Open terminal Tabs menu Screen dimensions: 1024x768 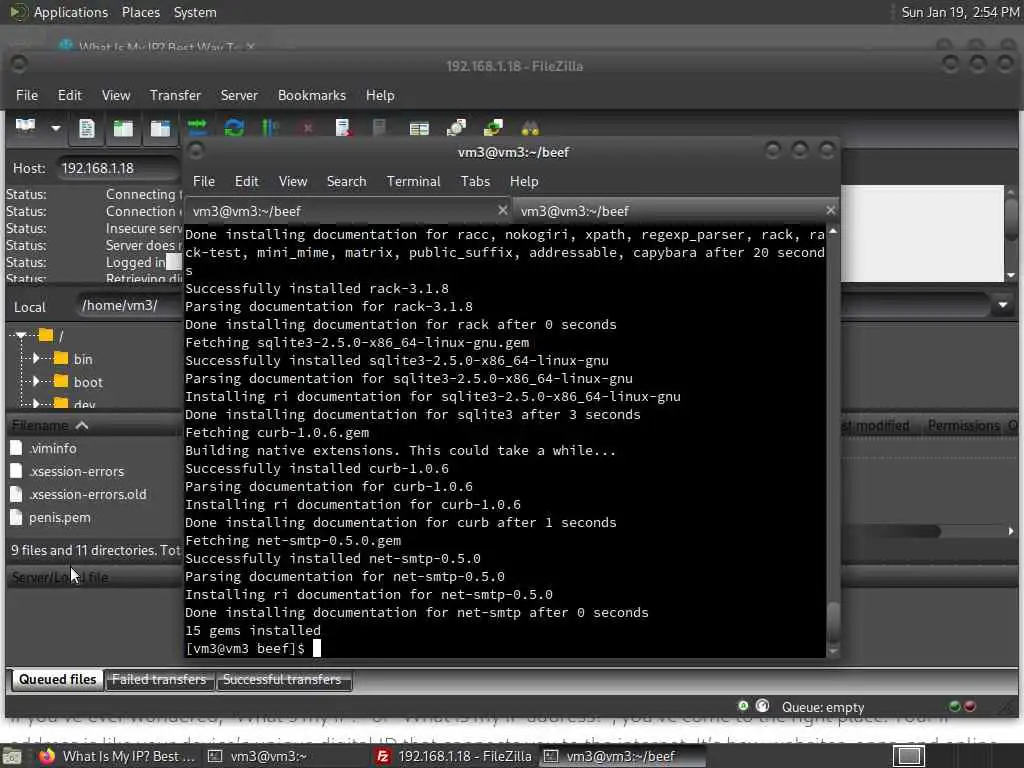coord(475,182)
